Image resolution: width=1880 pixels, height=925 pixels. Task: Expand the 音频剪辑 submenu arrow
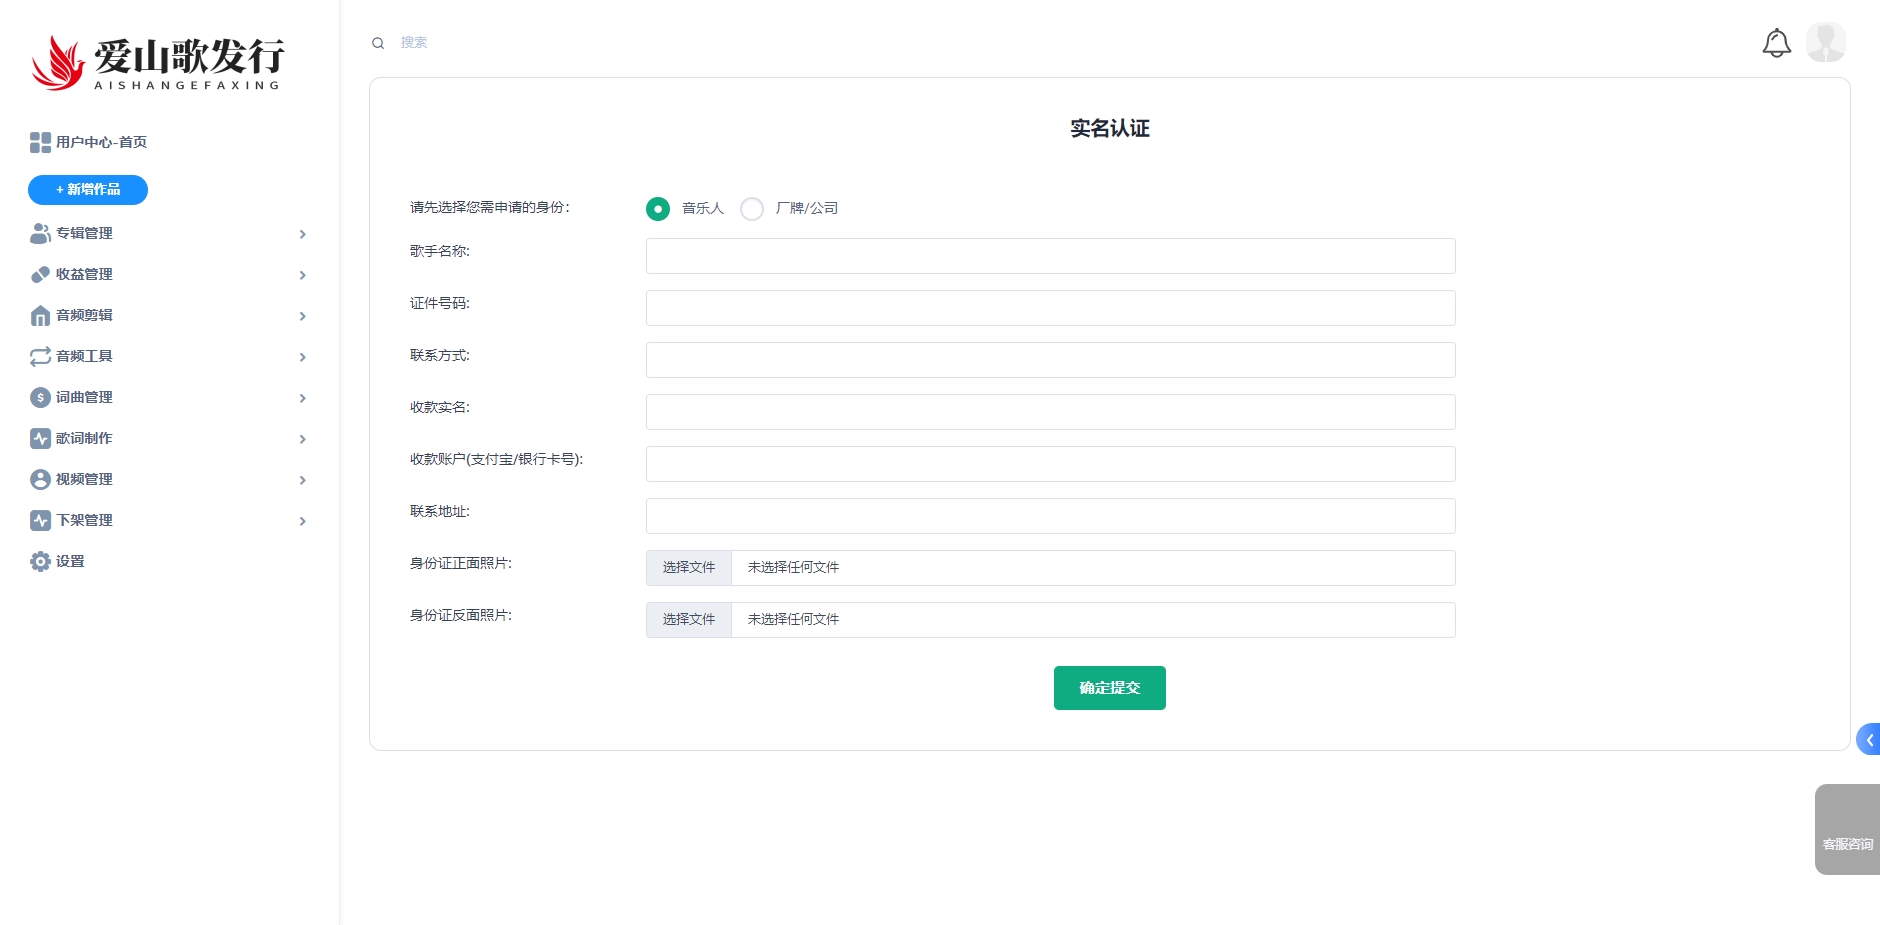tap(302, 316)
